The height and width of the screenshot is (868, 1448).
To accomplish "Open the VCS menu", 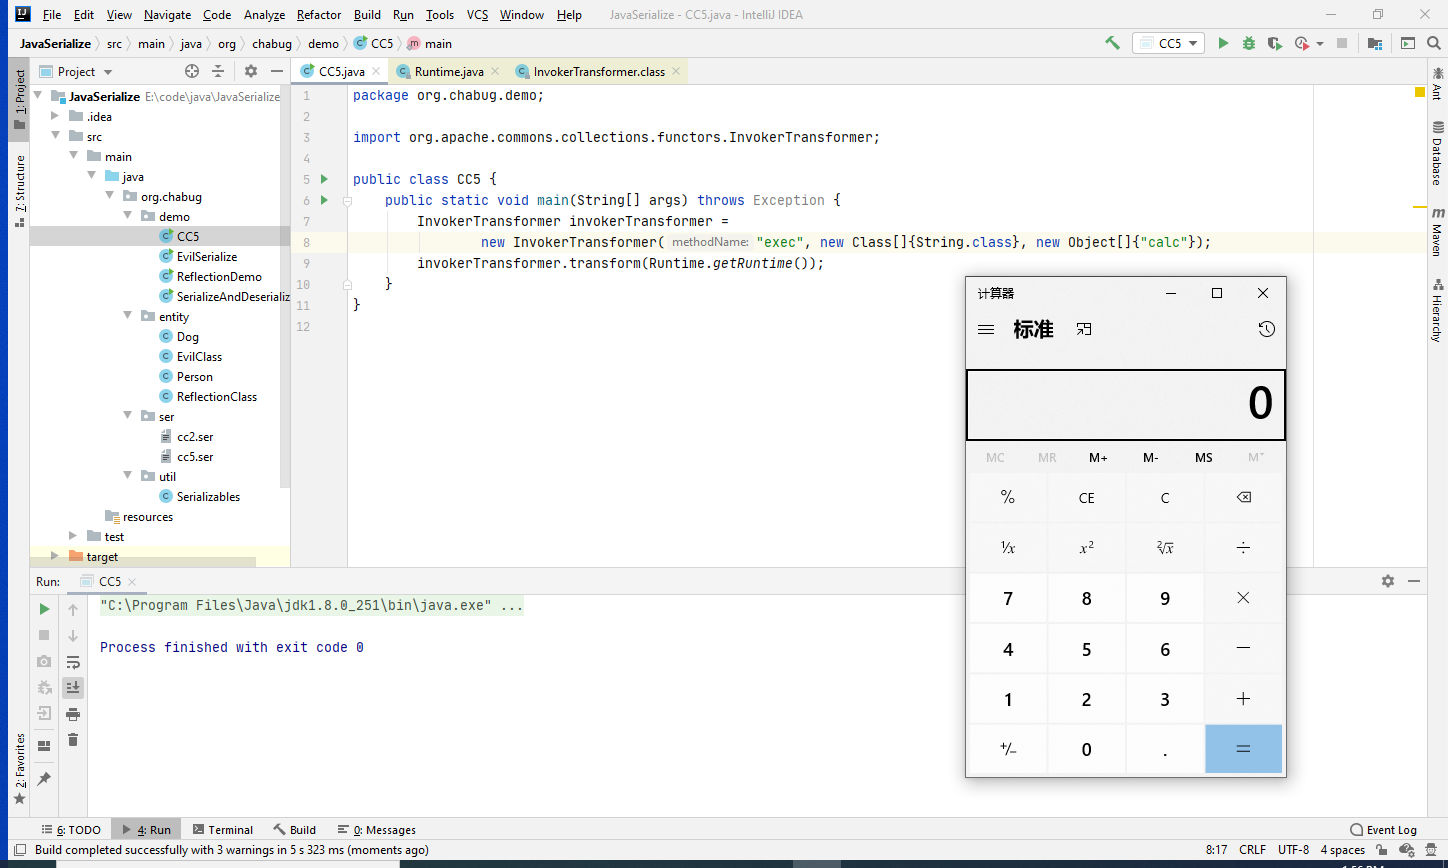I will 478,15.
